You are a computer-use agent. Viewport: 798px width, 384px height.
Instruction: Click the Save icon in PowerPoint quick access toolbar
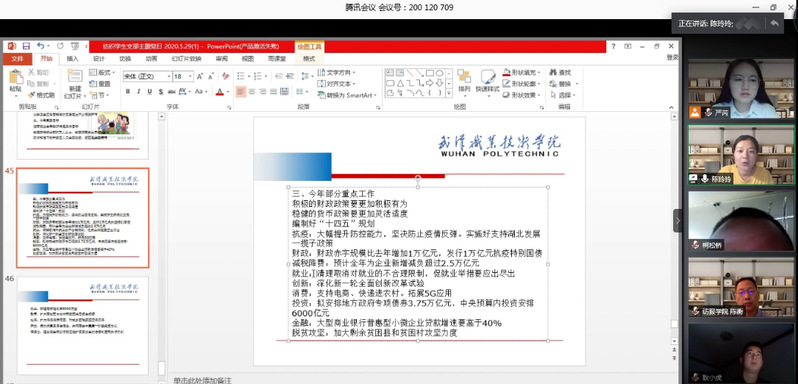[26, 46]
